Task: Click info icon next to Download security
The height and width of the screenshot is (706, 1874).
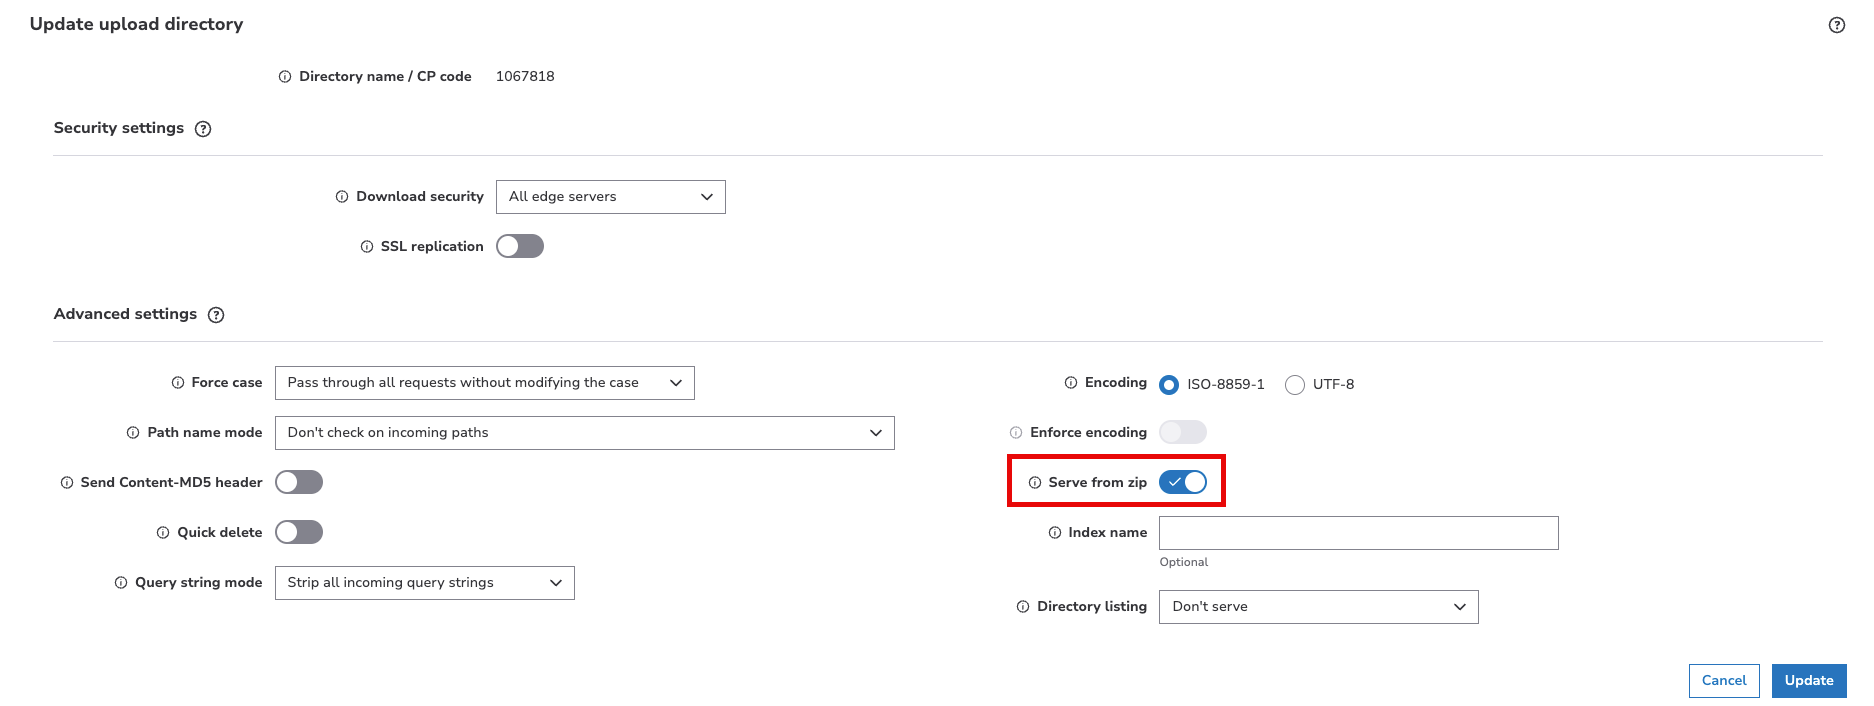Action: click(x=342, y=197)
